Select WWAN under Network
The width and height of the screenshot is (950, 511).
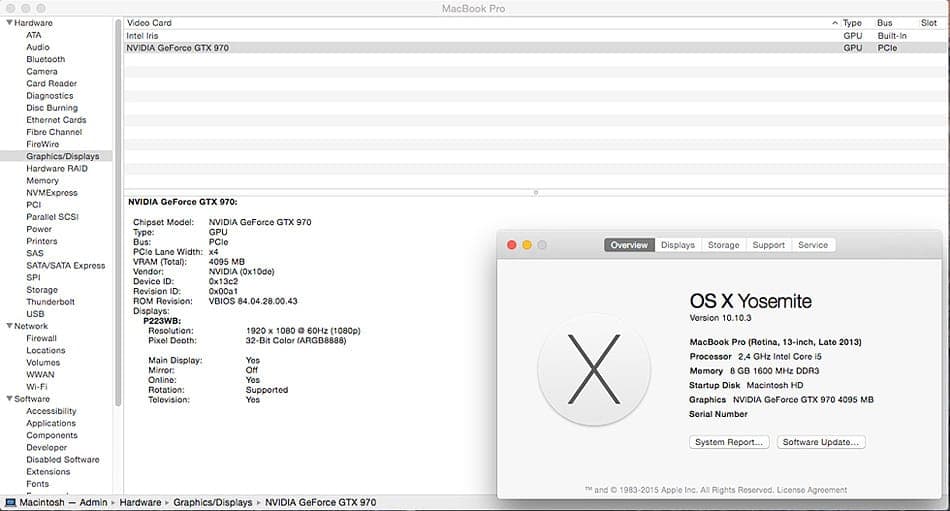point(41,374)
